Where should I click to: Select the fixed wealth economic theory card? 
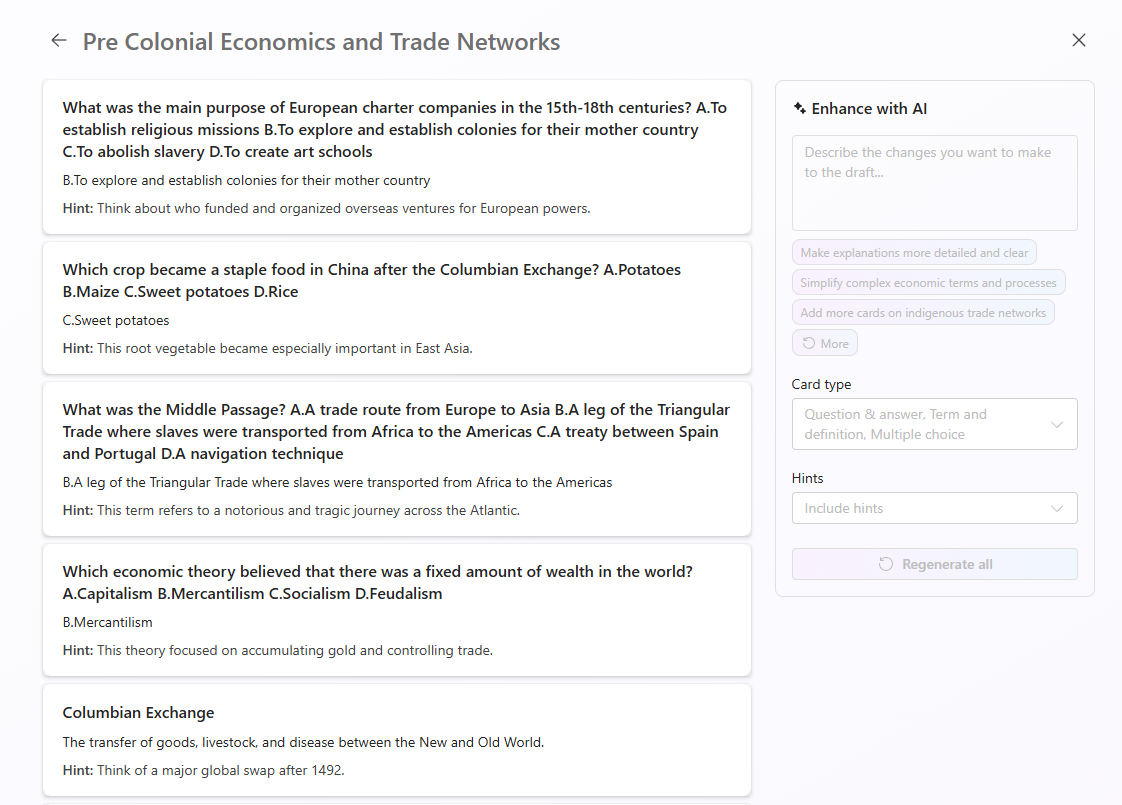[x=396, y=610]
